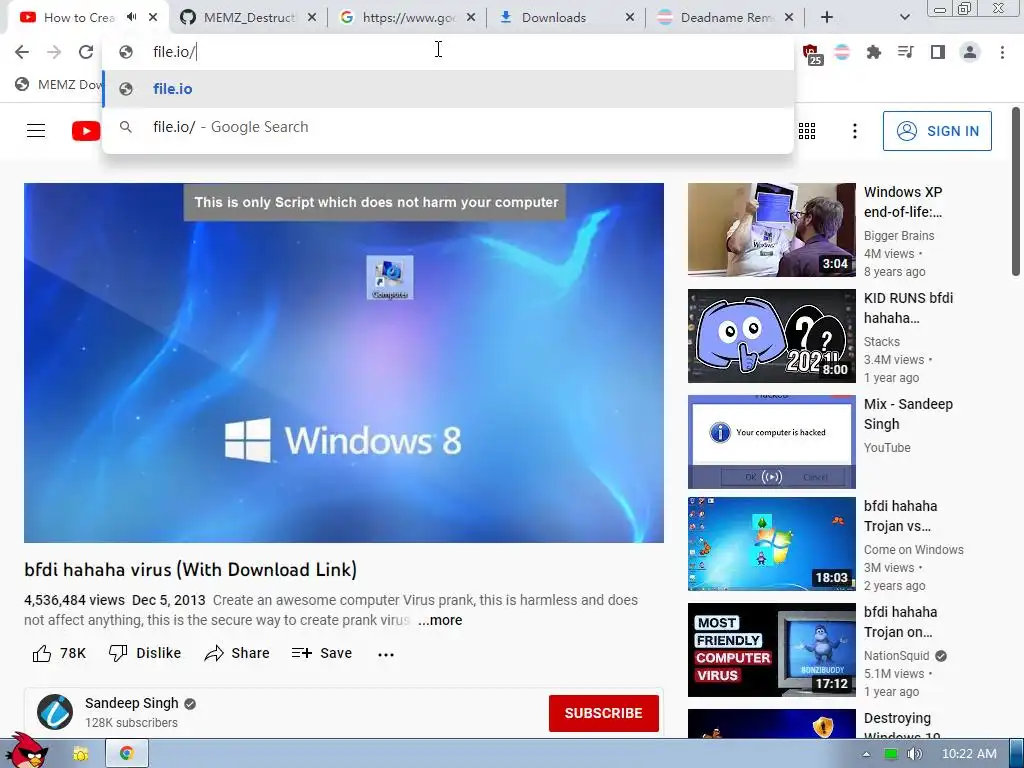Open Most Friendly Computer Virus thumbnail

coord(771,650)
